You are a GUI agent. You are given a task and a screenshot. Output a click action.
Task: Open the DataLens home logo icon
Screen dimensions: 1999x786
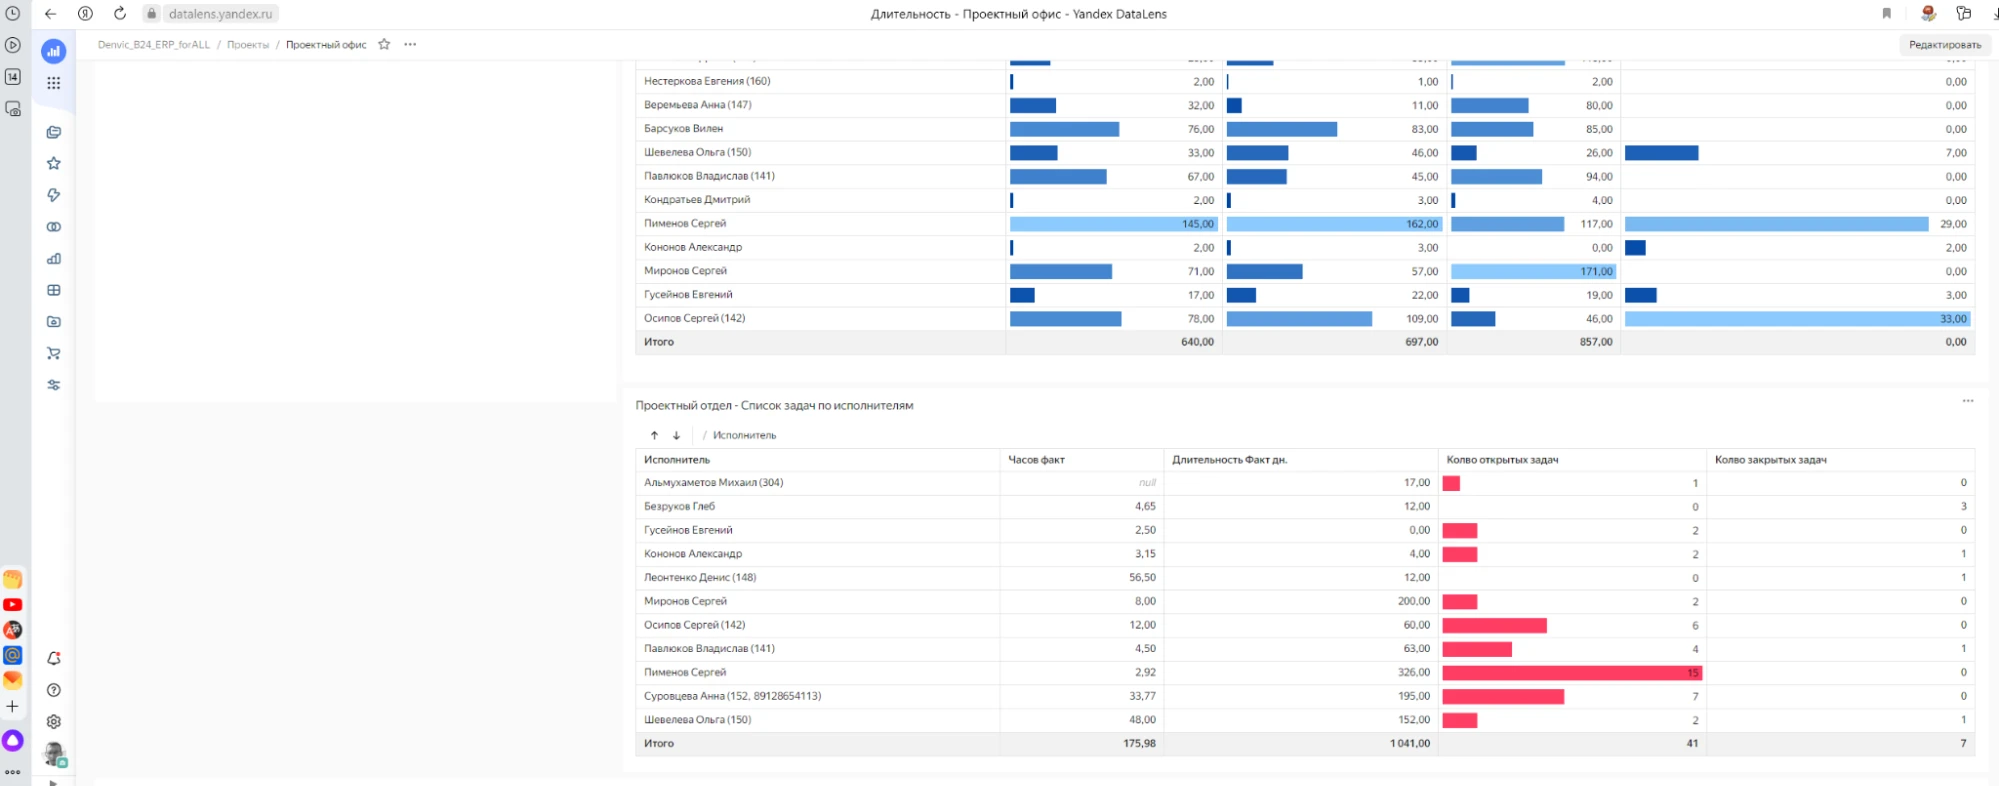click(54, 51)
